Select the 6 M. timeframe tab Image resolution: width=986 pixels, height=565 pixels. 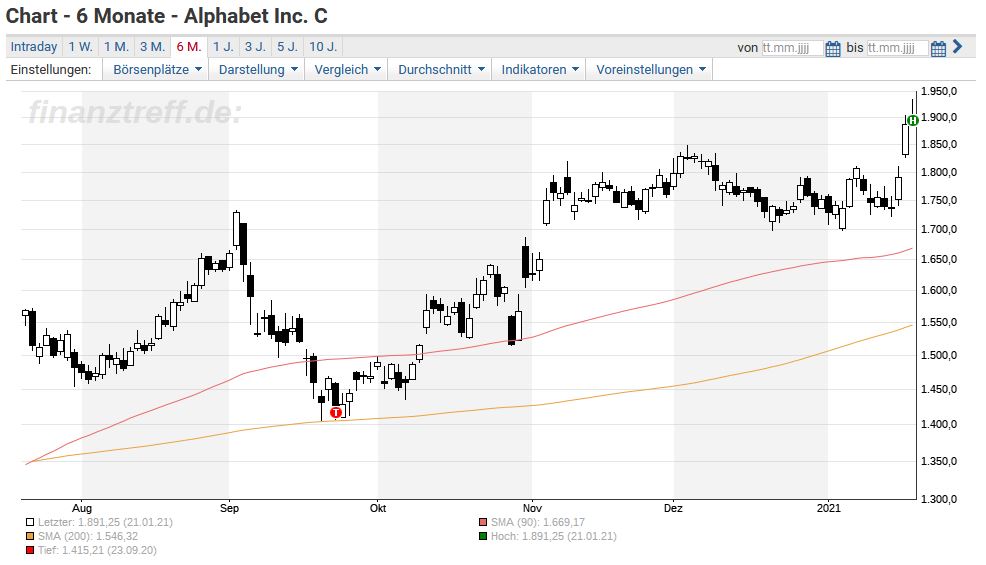click(189, 47)
